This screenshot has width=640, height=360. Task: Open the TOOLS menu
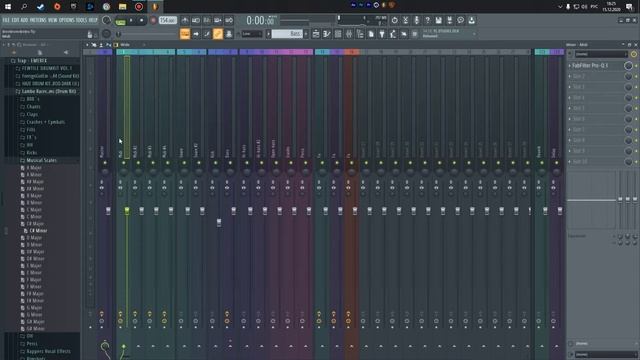click(x=82, y=20)
